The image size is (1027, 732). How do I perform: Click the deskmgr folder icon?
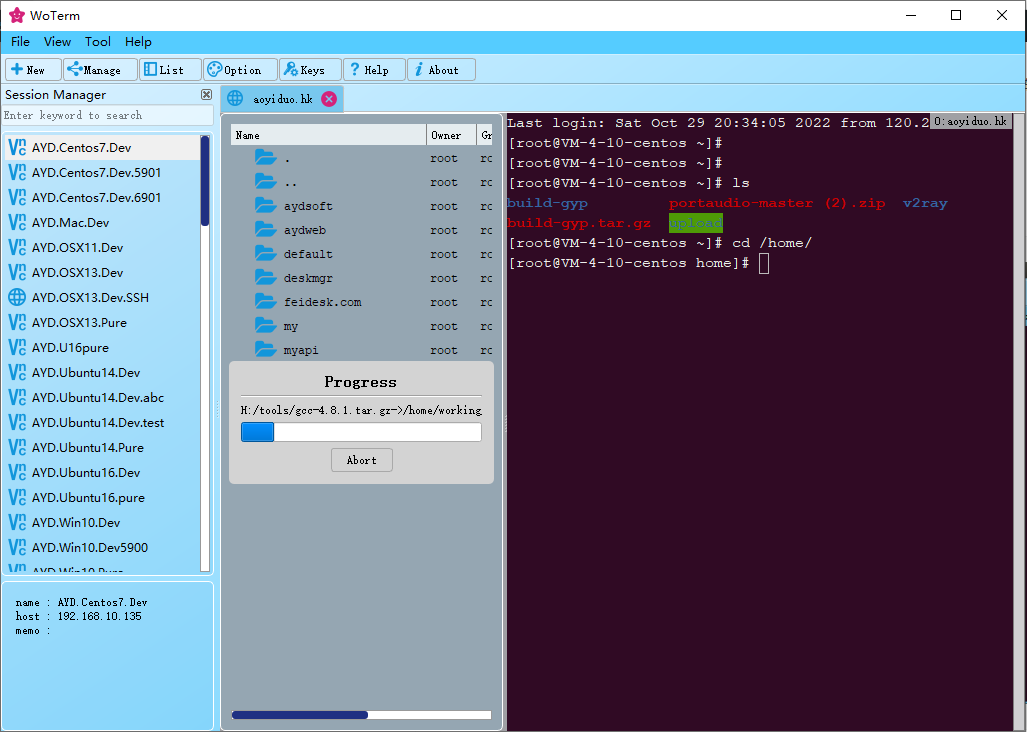tap(265, 278)
